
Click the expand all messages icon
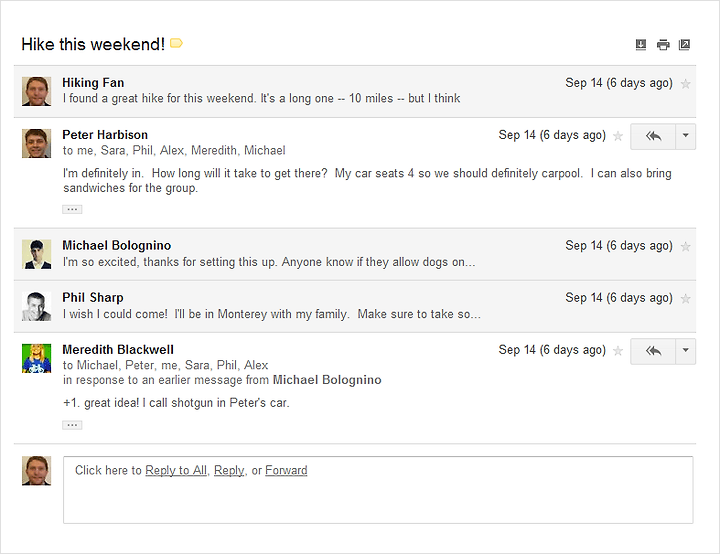641,45
